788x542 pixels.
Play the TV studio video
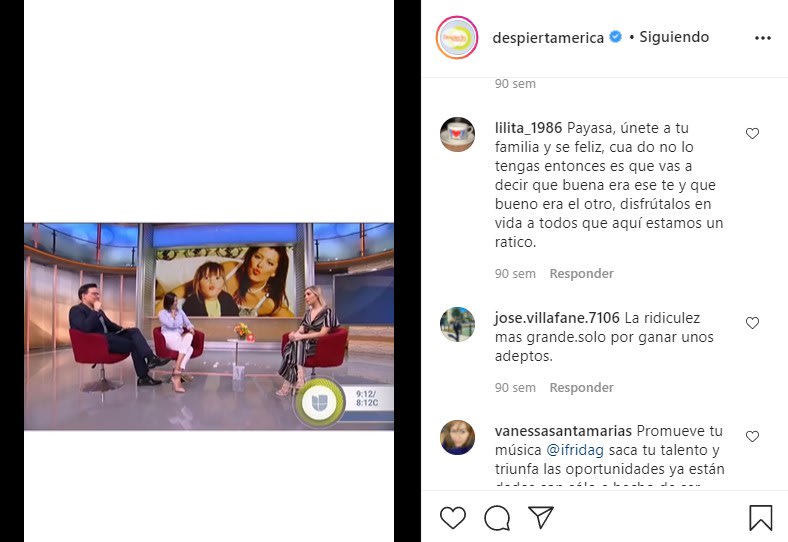pos(209,326)
